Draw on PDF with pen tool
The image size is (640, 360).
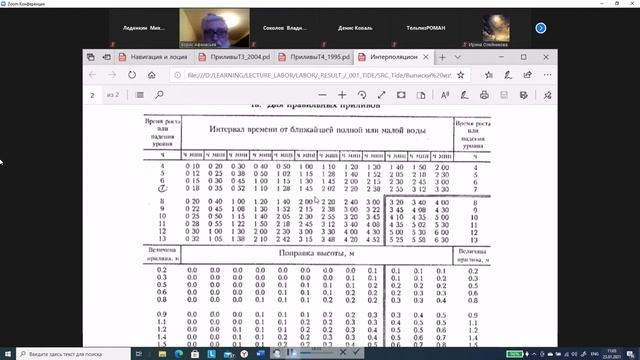(464, 95)
